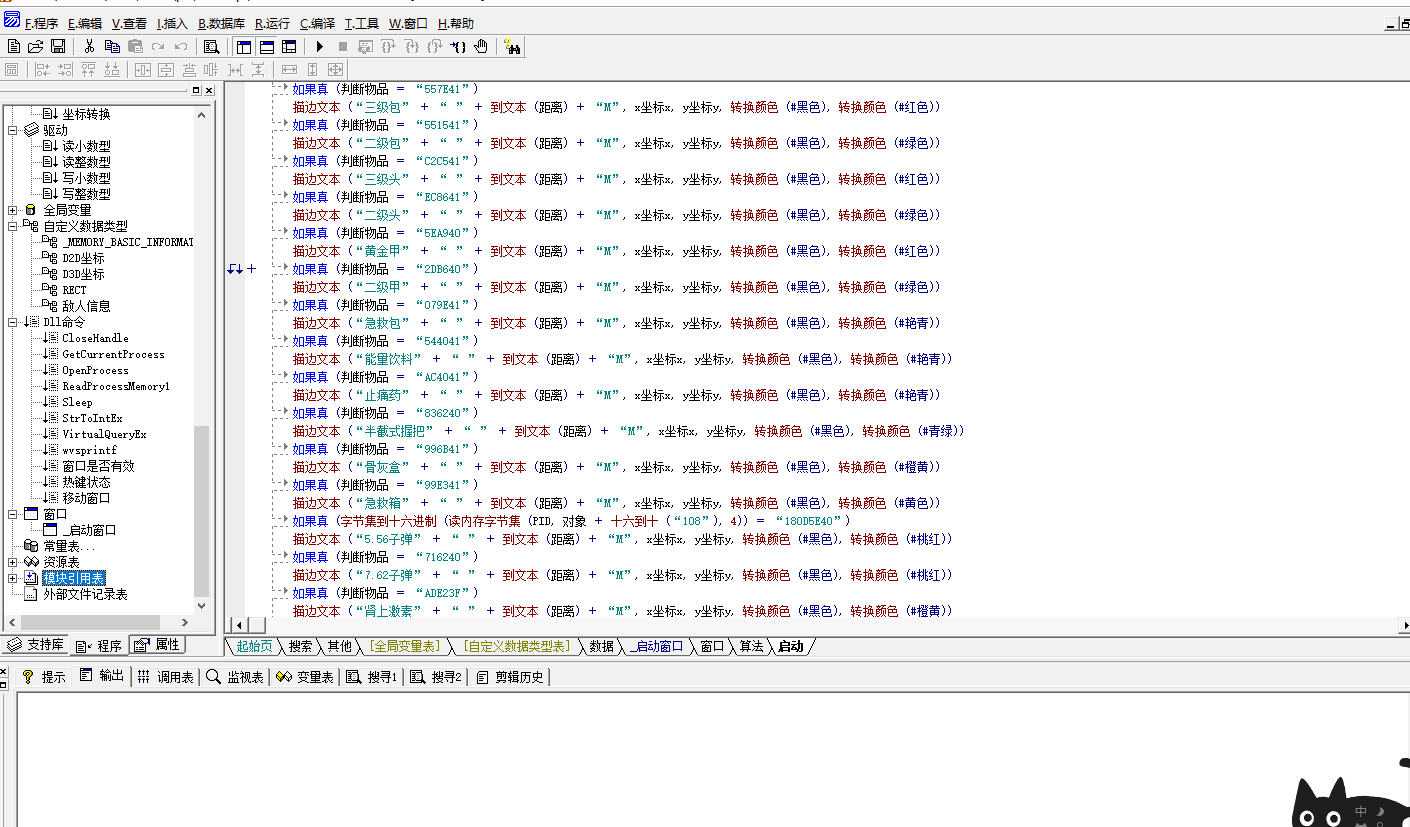
Task: Paste using the clipboard Paste icon
Action: (x=136, y=45)
